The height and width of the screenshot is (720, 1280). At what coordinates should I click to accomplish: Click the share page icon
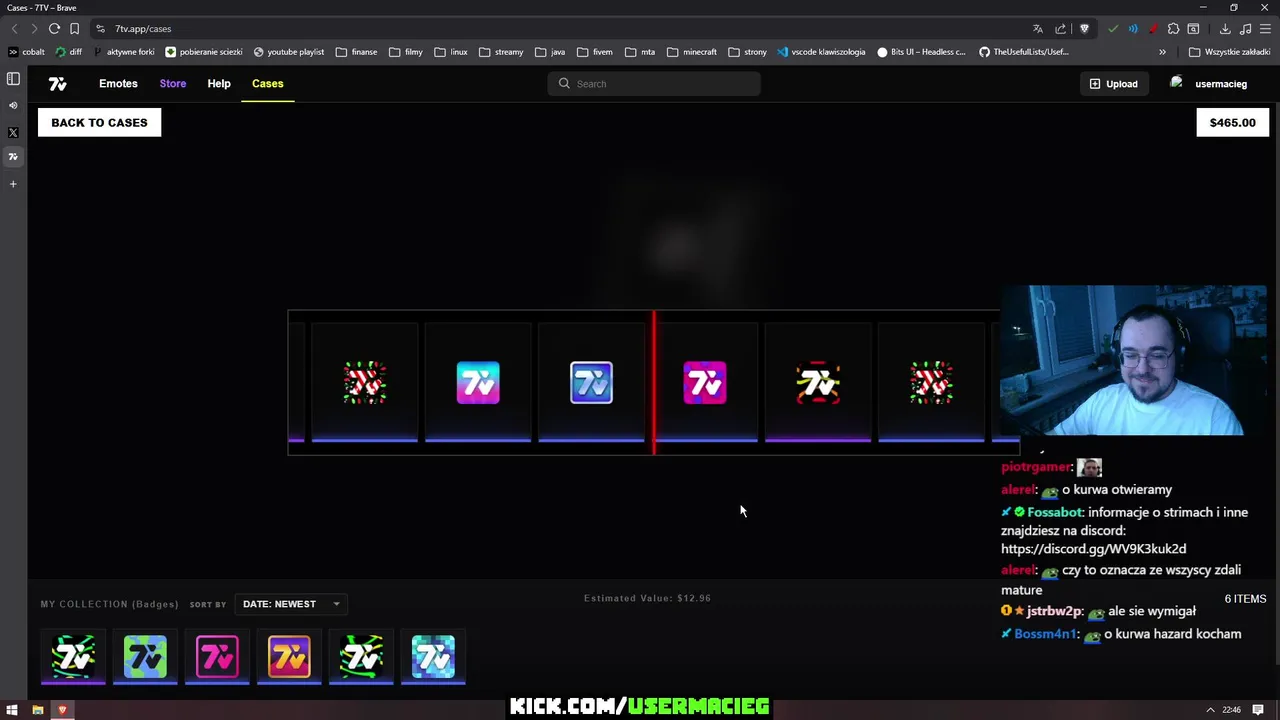(1061, 29)
